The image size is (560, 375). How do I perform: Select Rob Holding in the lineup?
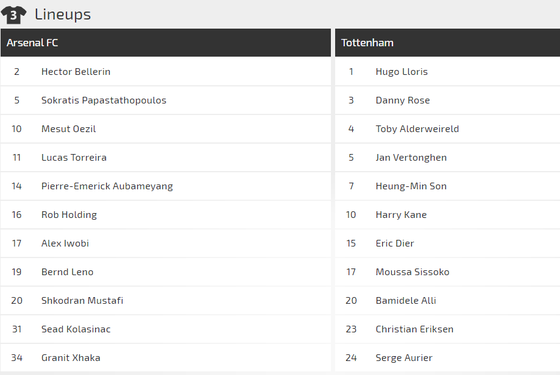[69, 215]
